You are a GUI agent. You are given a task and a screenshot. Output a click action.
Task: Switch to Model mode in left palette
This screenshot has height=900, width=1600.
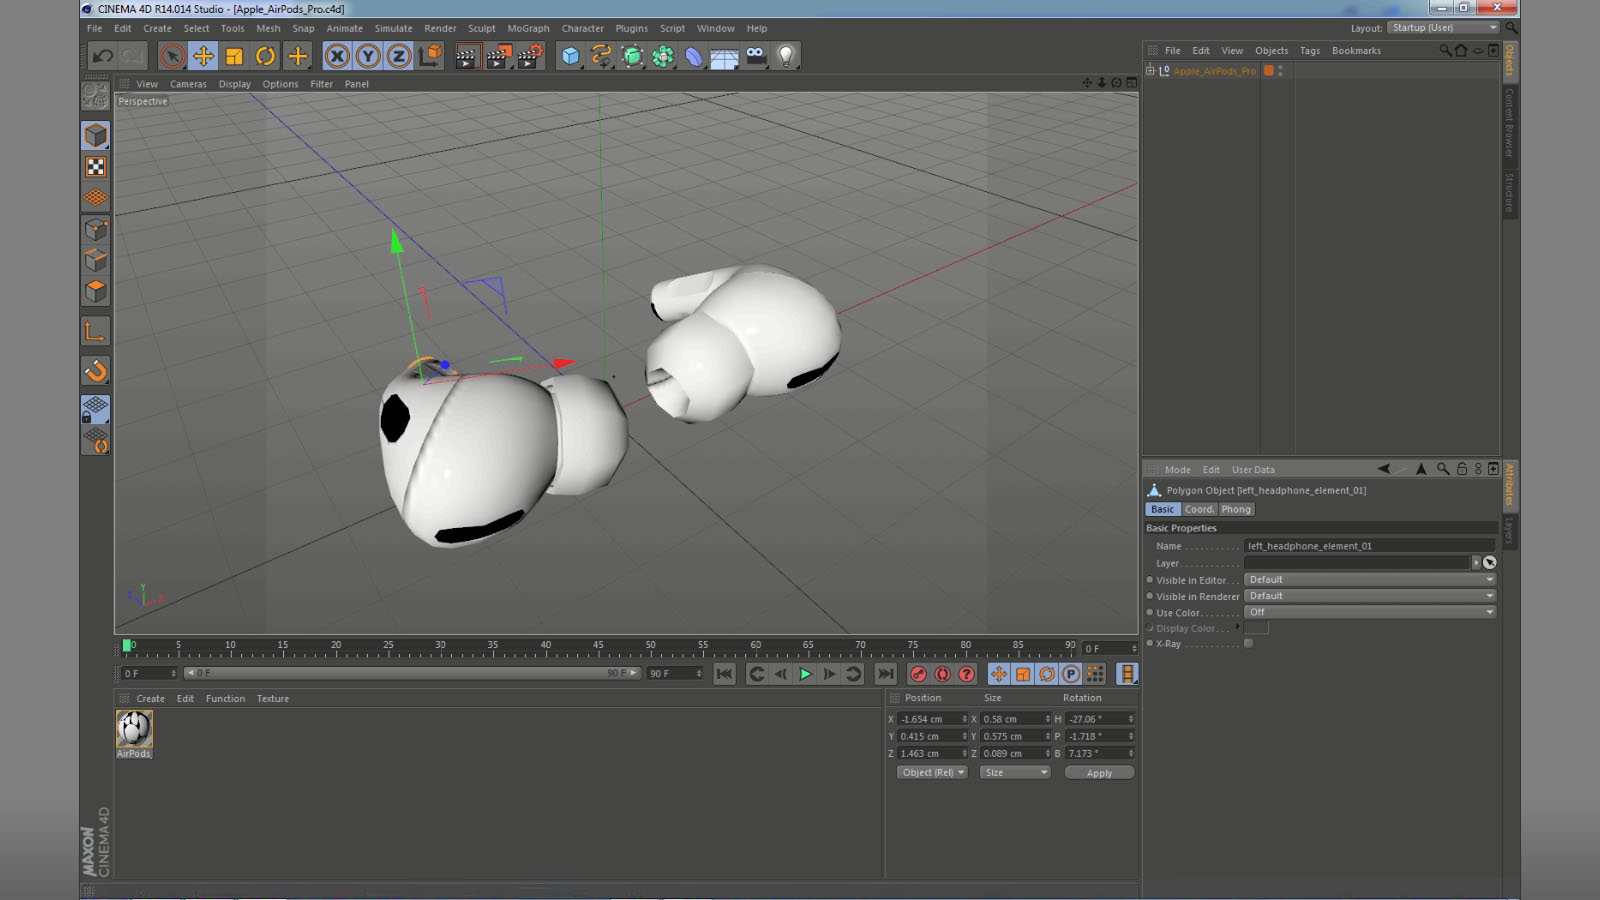pos(96,135)
